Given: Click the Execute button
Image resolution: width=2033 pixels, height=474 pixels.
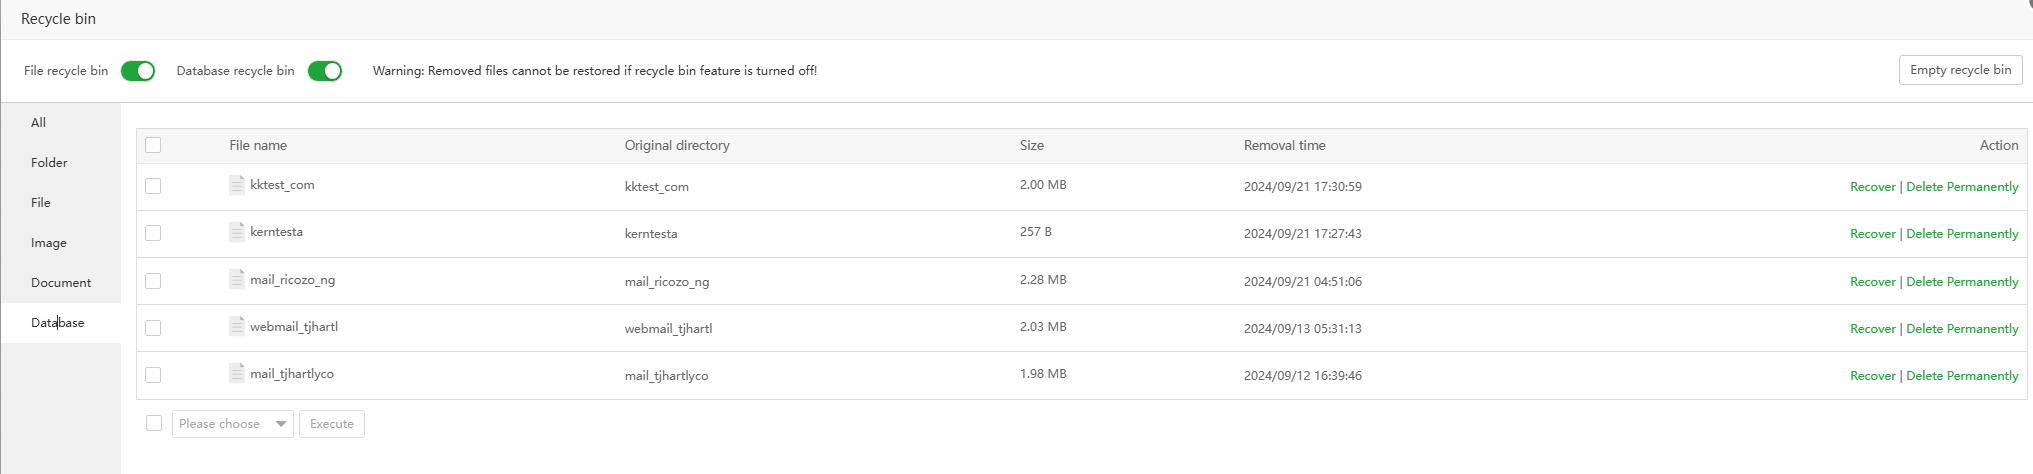Looking at the screenshot, I should pos(332,424).
